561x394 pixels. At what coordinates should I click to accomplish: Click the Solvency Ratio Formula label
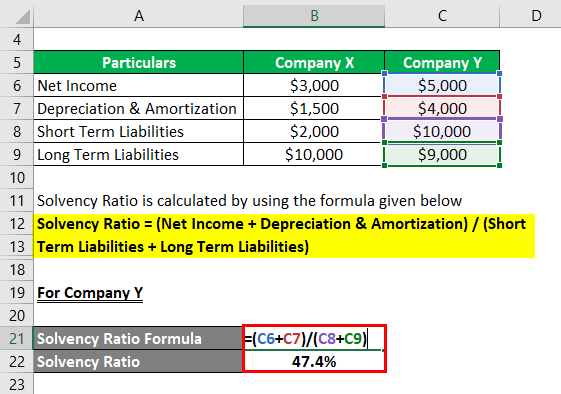click(x=138, y=339)
